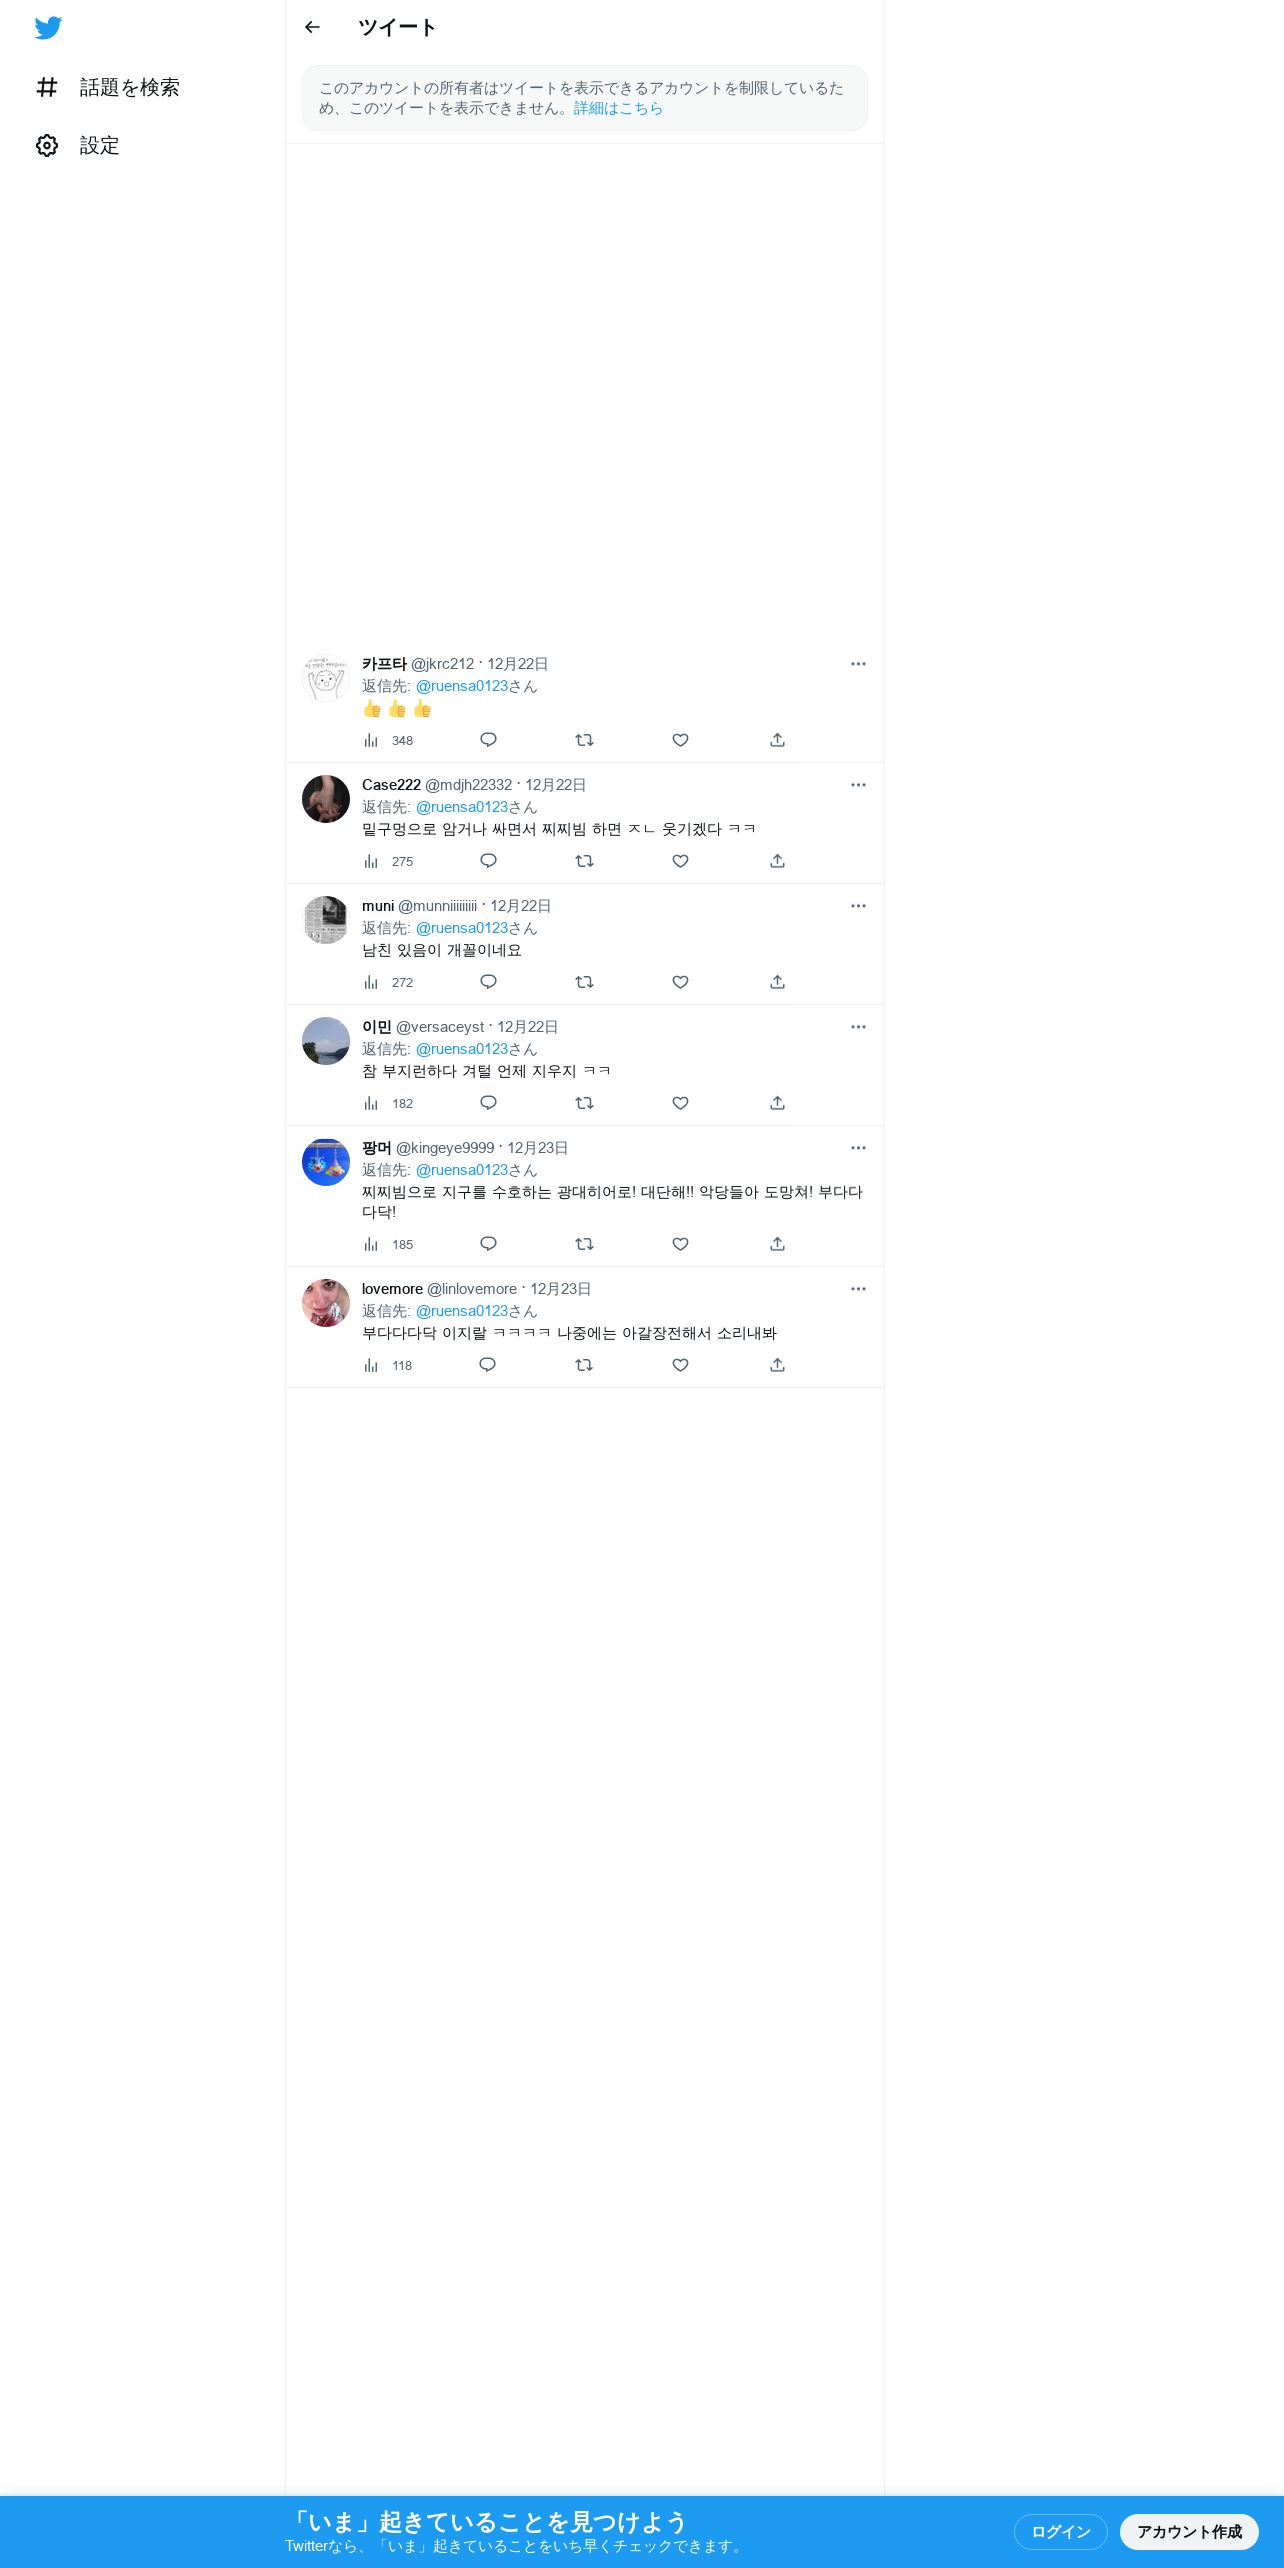Open 設定 settings menu item

point(78,145)
